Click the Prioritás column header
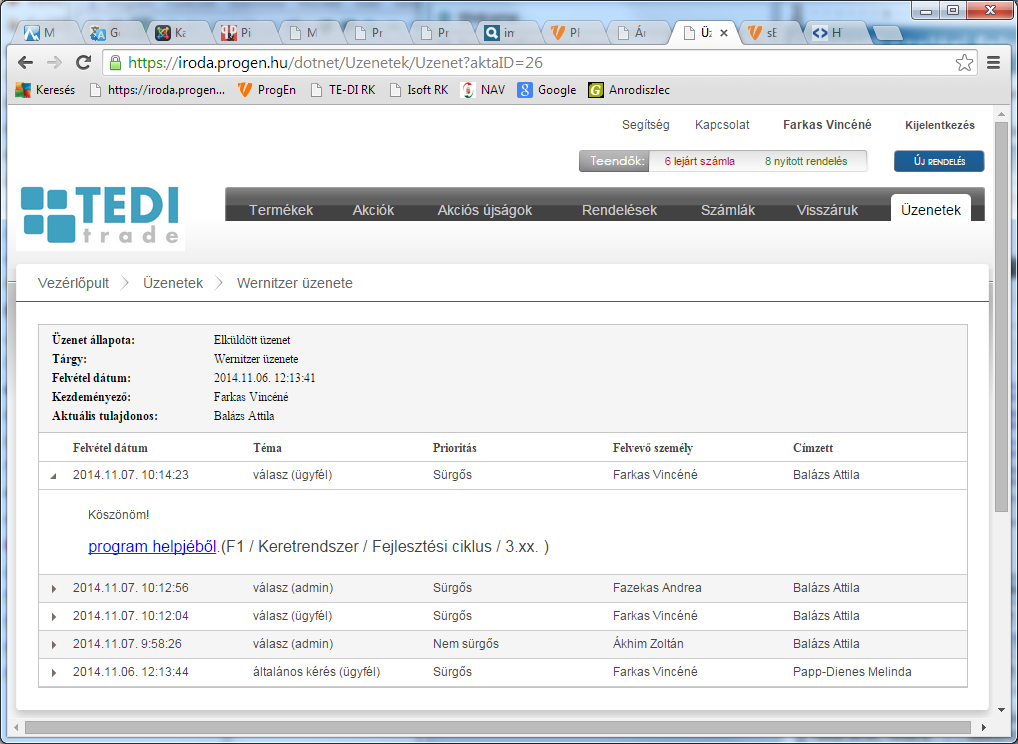 click(x=454, y=448)
